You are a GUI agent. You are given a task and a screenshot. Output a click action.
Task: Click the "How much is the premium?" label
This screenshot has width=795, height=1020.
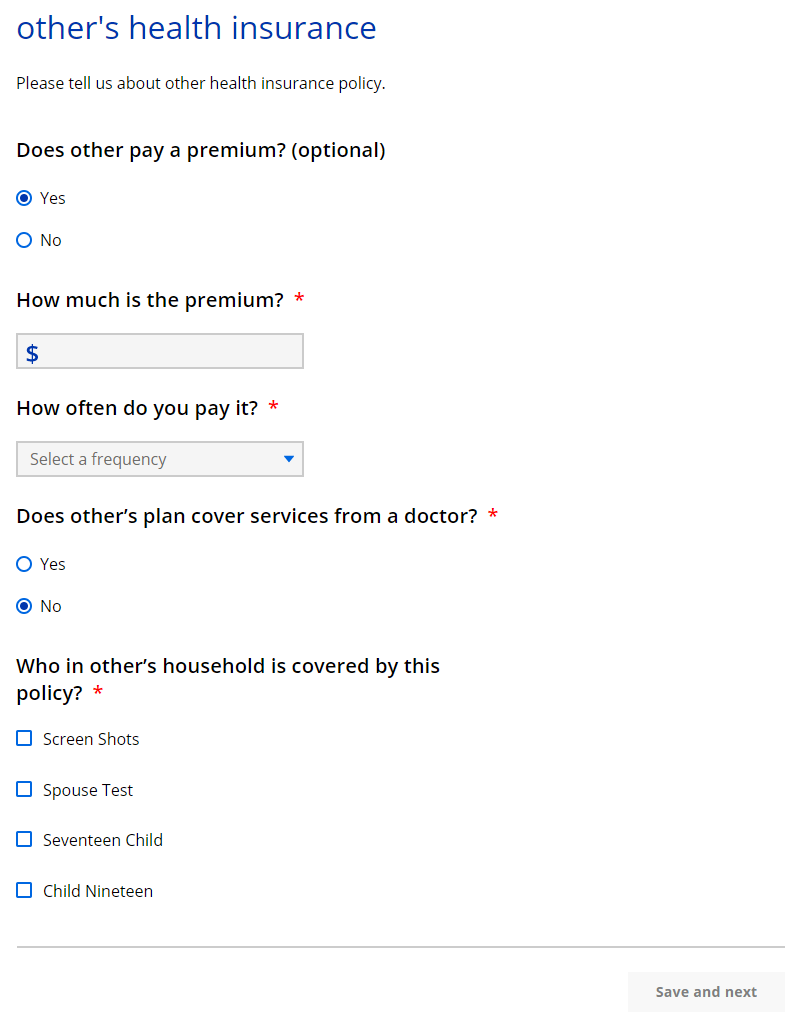(150, 300)
